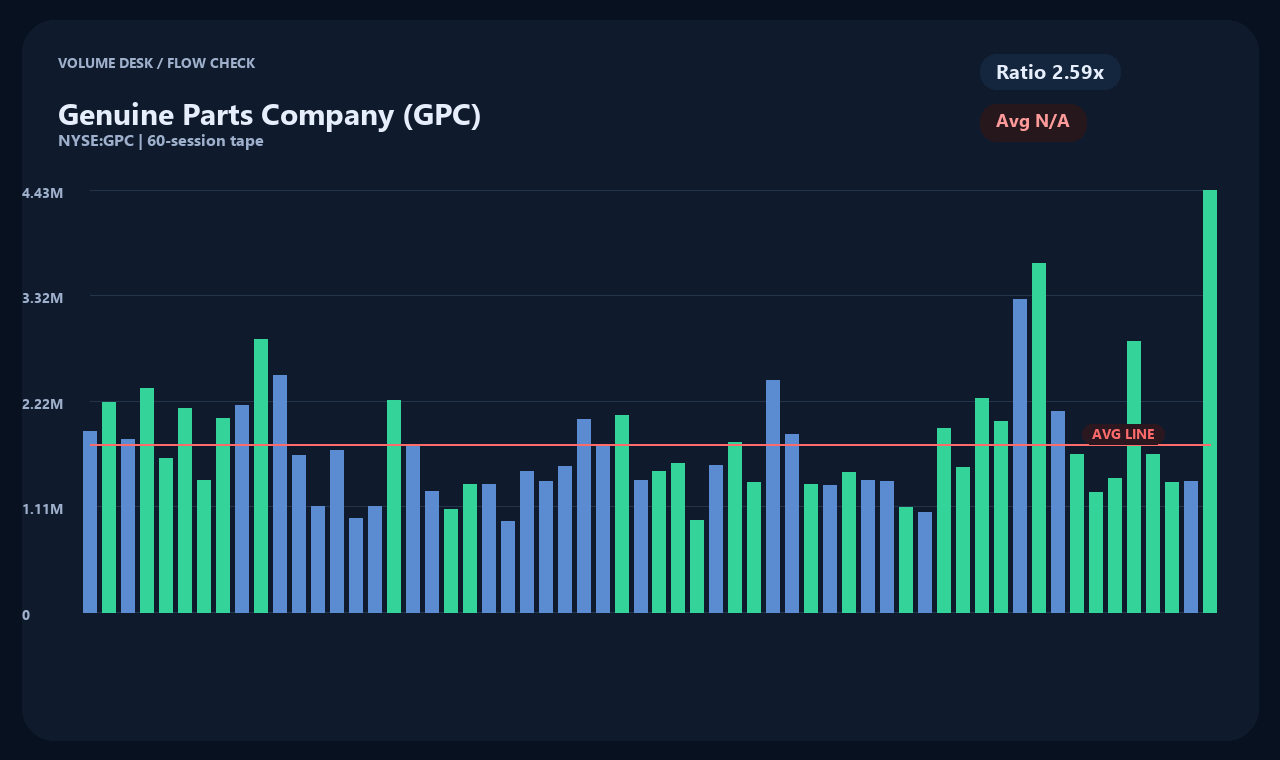Click the VOLUME DESK / FLOW CHECK header
This screenshot has height=760, width=1280.
[156, 63]
